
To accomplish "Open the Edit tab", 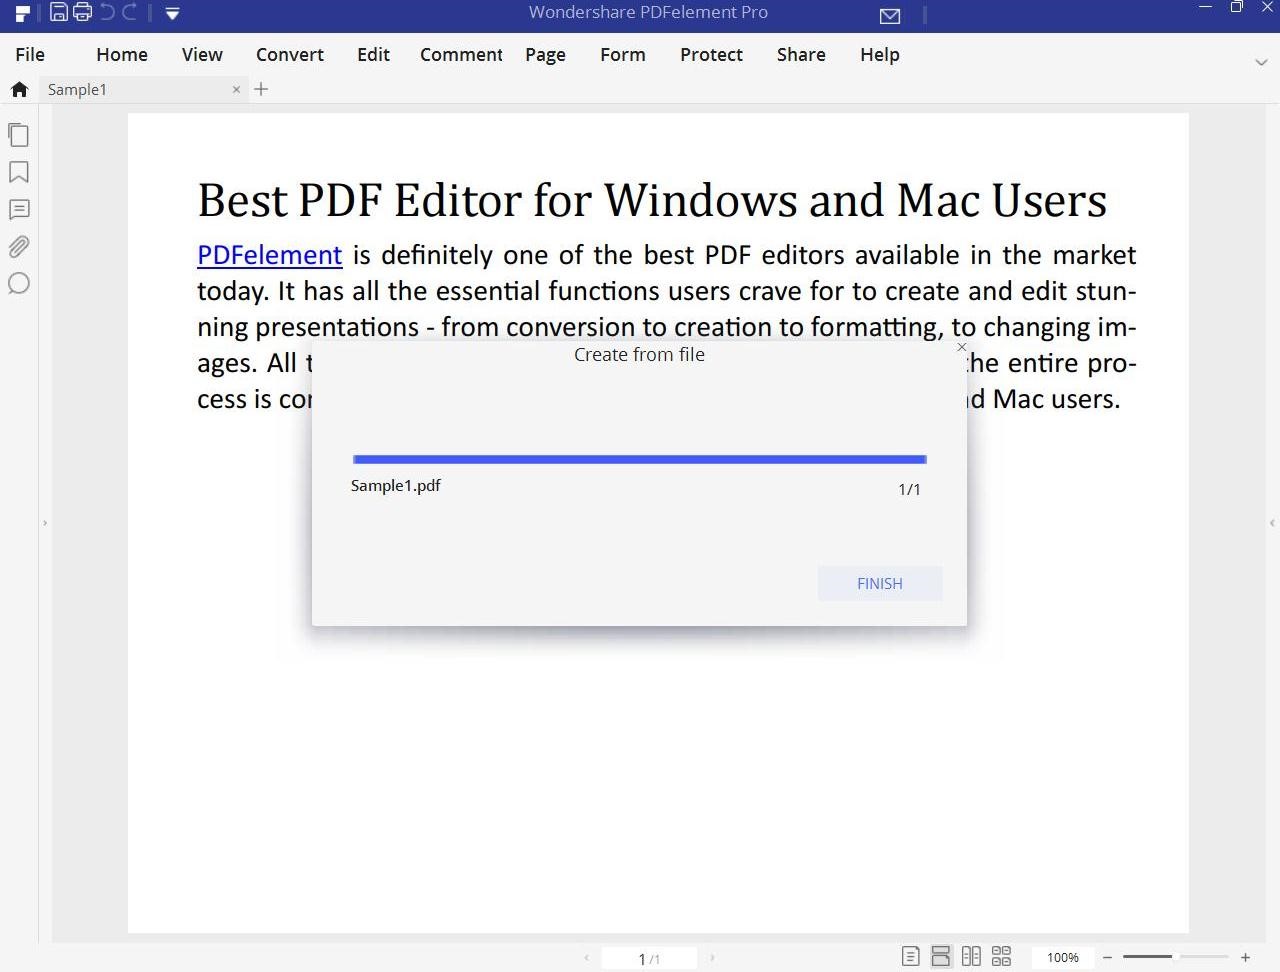I will pyautogui.click(x=373, y=55).
